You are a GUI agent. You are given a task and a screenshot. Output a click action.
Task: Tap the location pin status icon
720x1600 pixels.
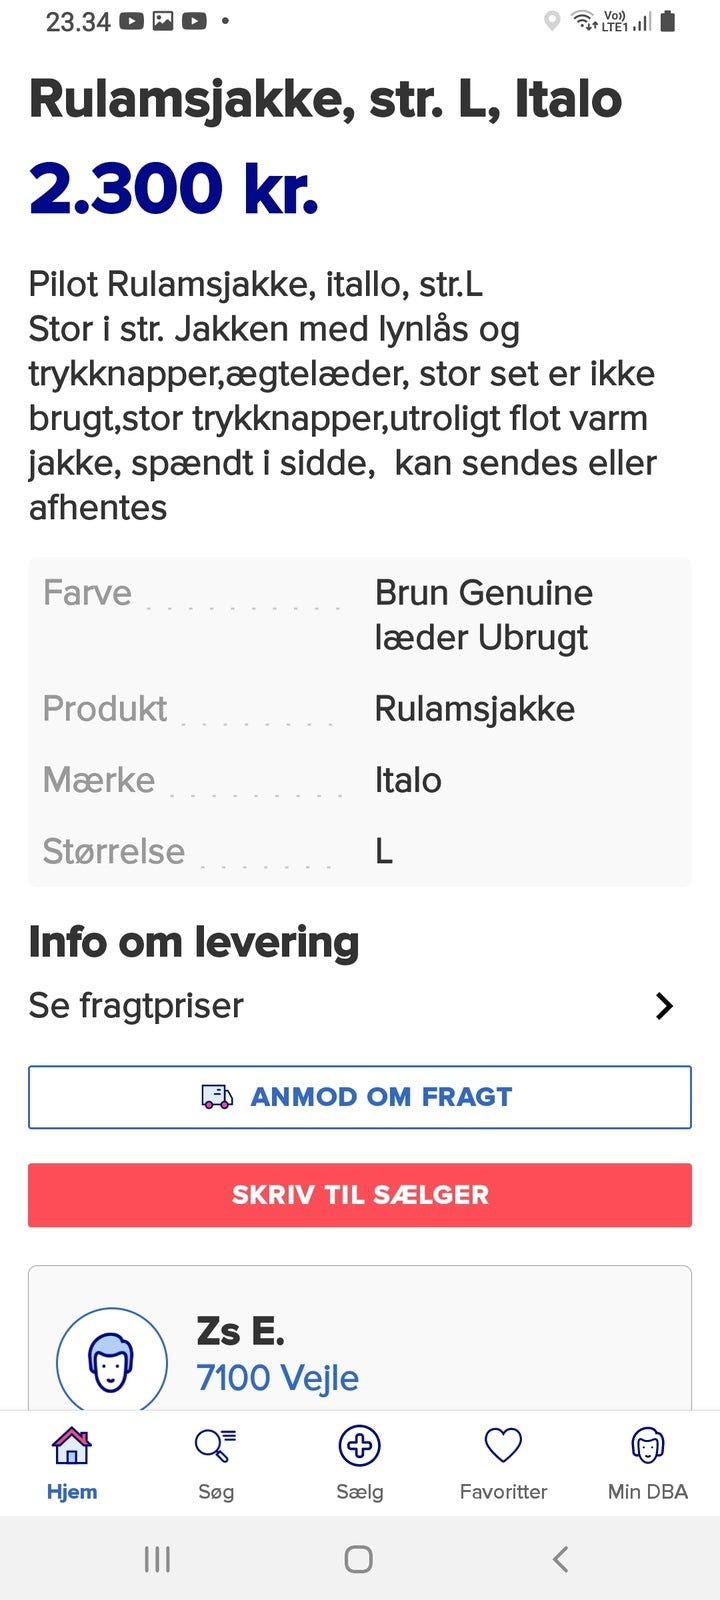coord(551,21)
